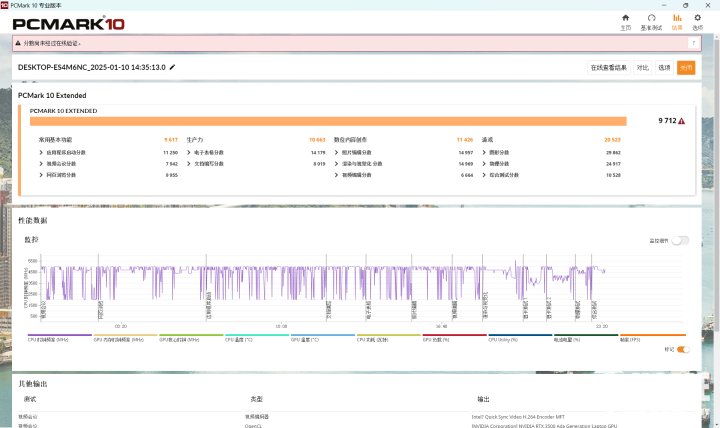Expand the 电子表格分数 row
Image resolution: width=720 pixels, height=428 pixels.
(189, 152)
